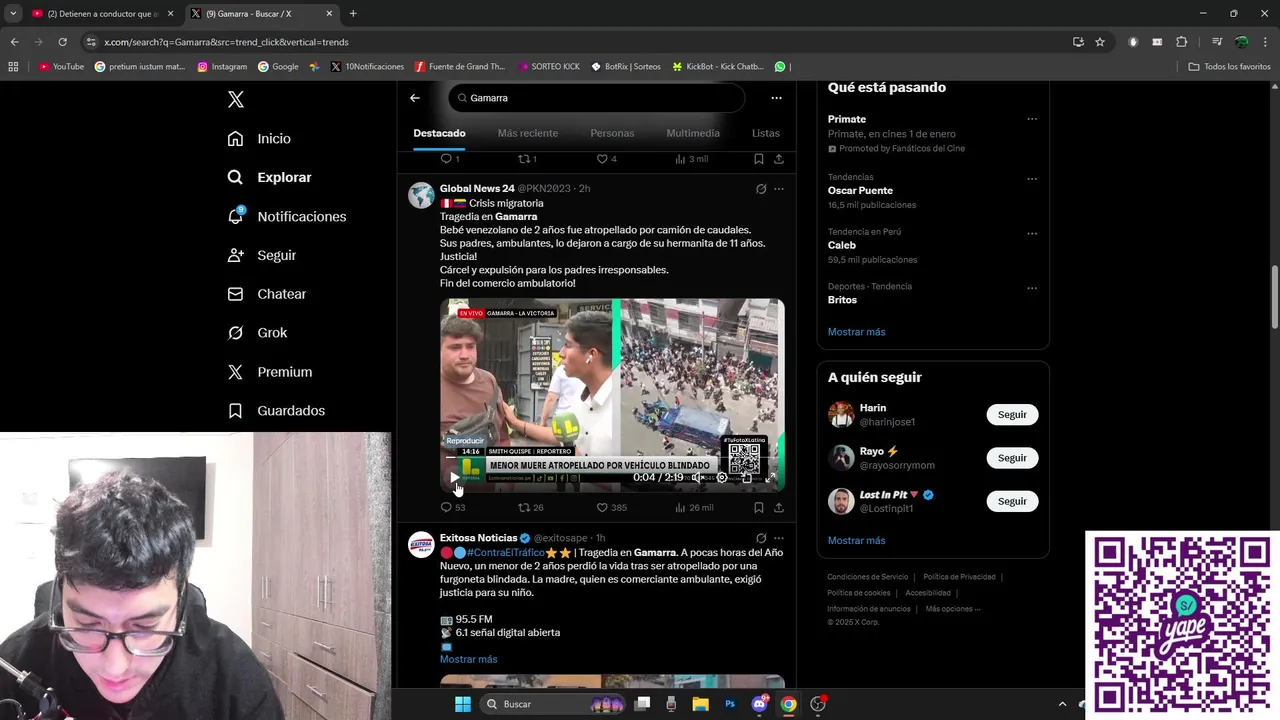Open Global News 24 profile avatar
The width and height of the screenshot is (1280, 720).
[x=421, y=195]
